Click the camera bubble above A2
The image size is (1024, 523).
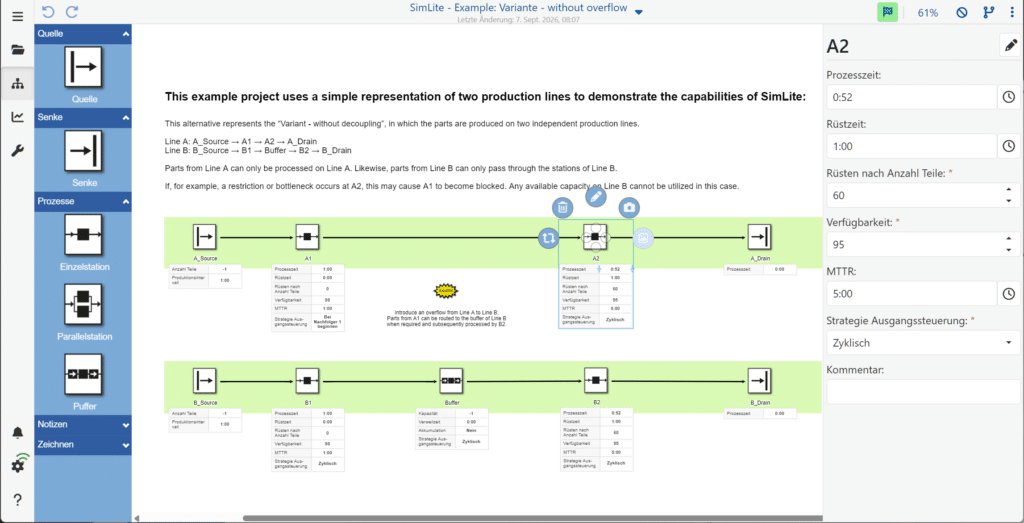pos(629,208)
